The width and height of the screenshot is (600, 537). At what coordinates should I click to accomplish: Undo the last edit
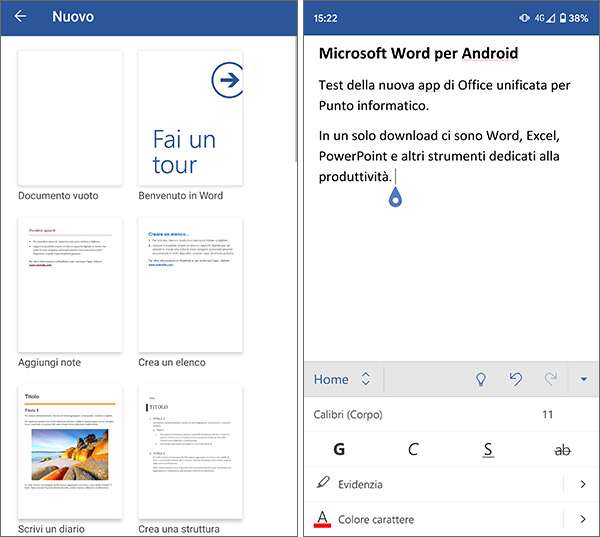click(x=515, y=379)
